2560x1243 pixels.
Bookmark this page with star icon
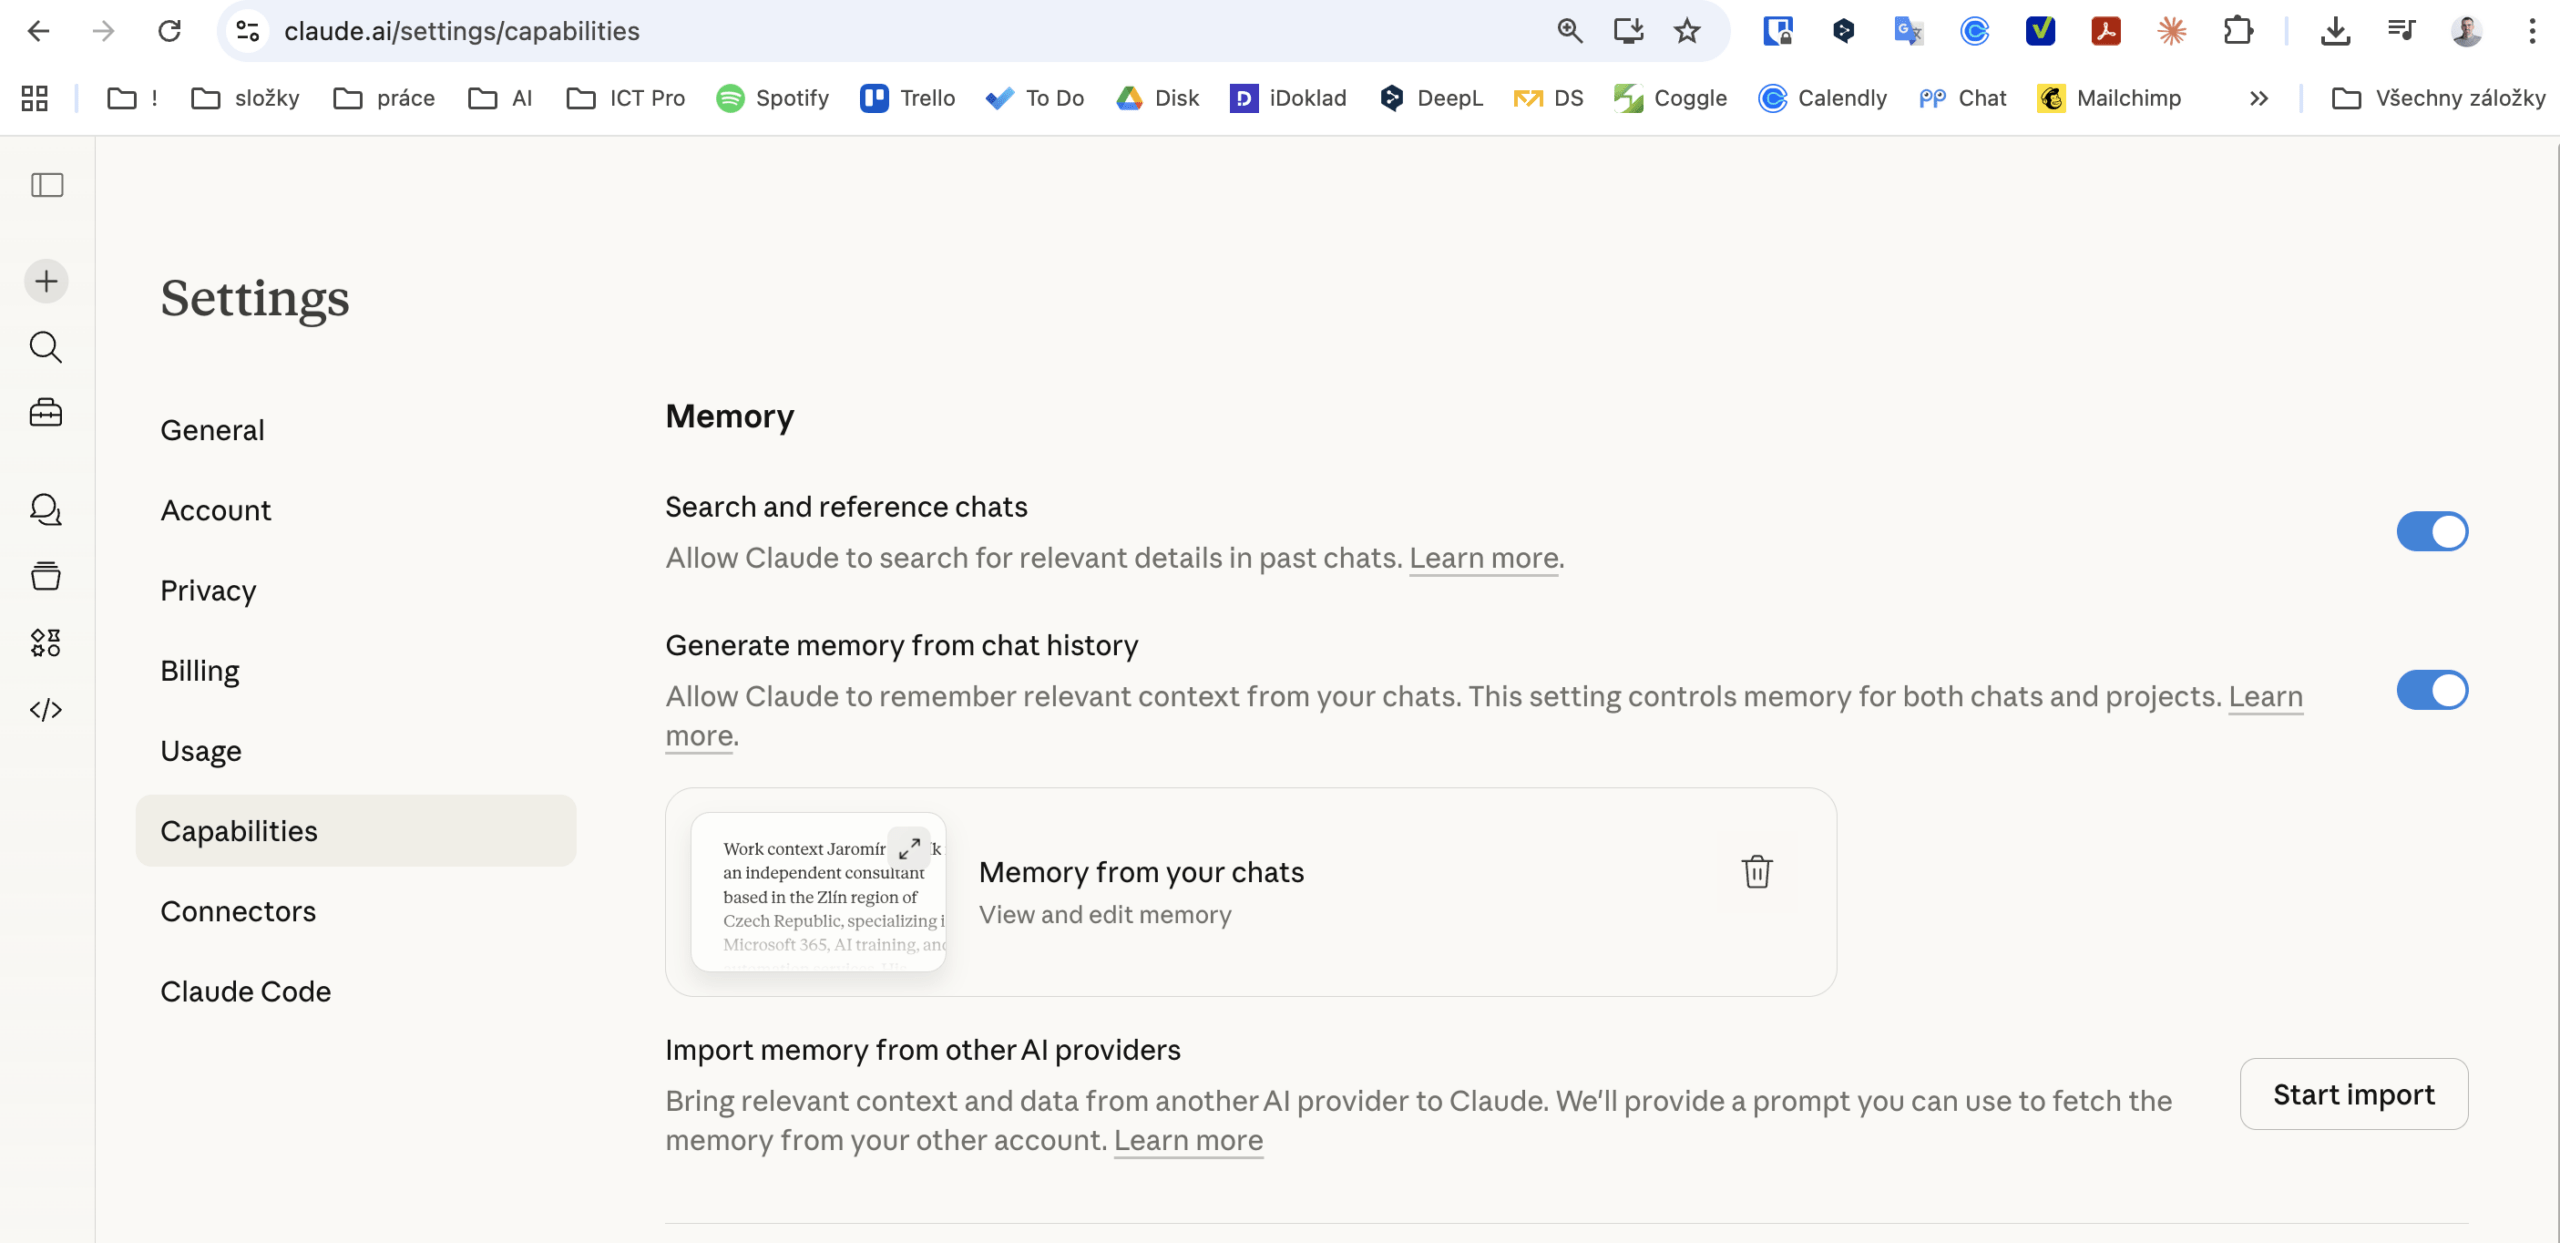tap(1687, 31)
